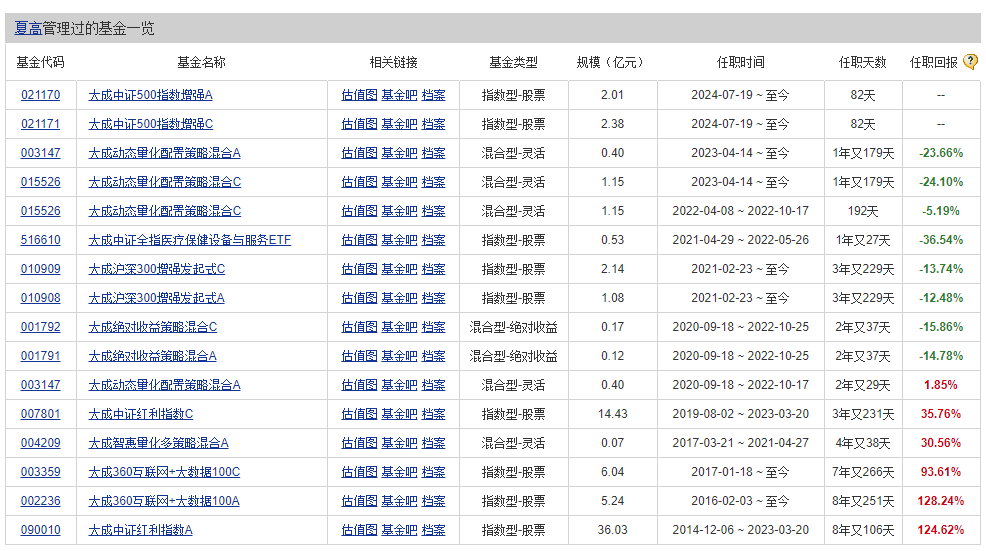Open fund code 003359 link
This screenshot has height=551, width=986.
(41, 472)
